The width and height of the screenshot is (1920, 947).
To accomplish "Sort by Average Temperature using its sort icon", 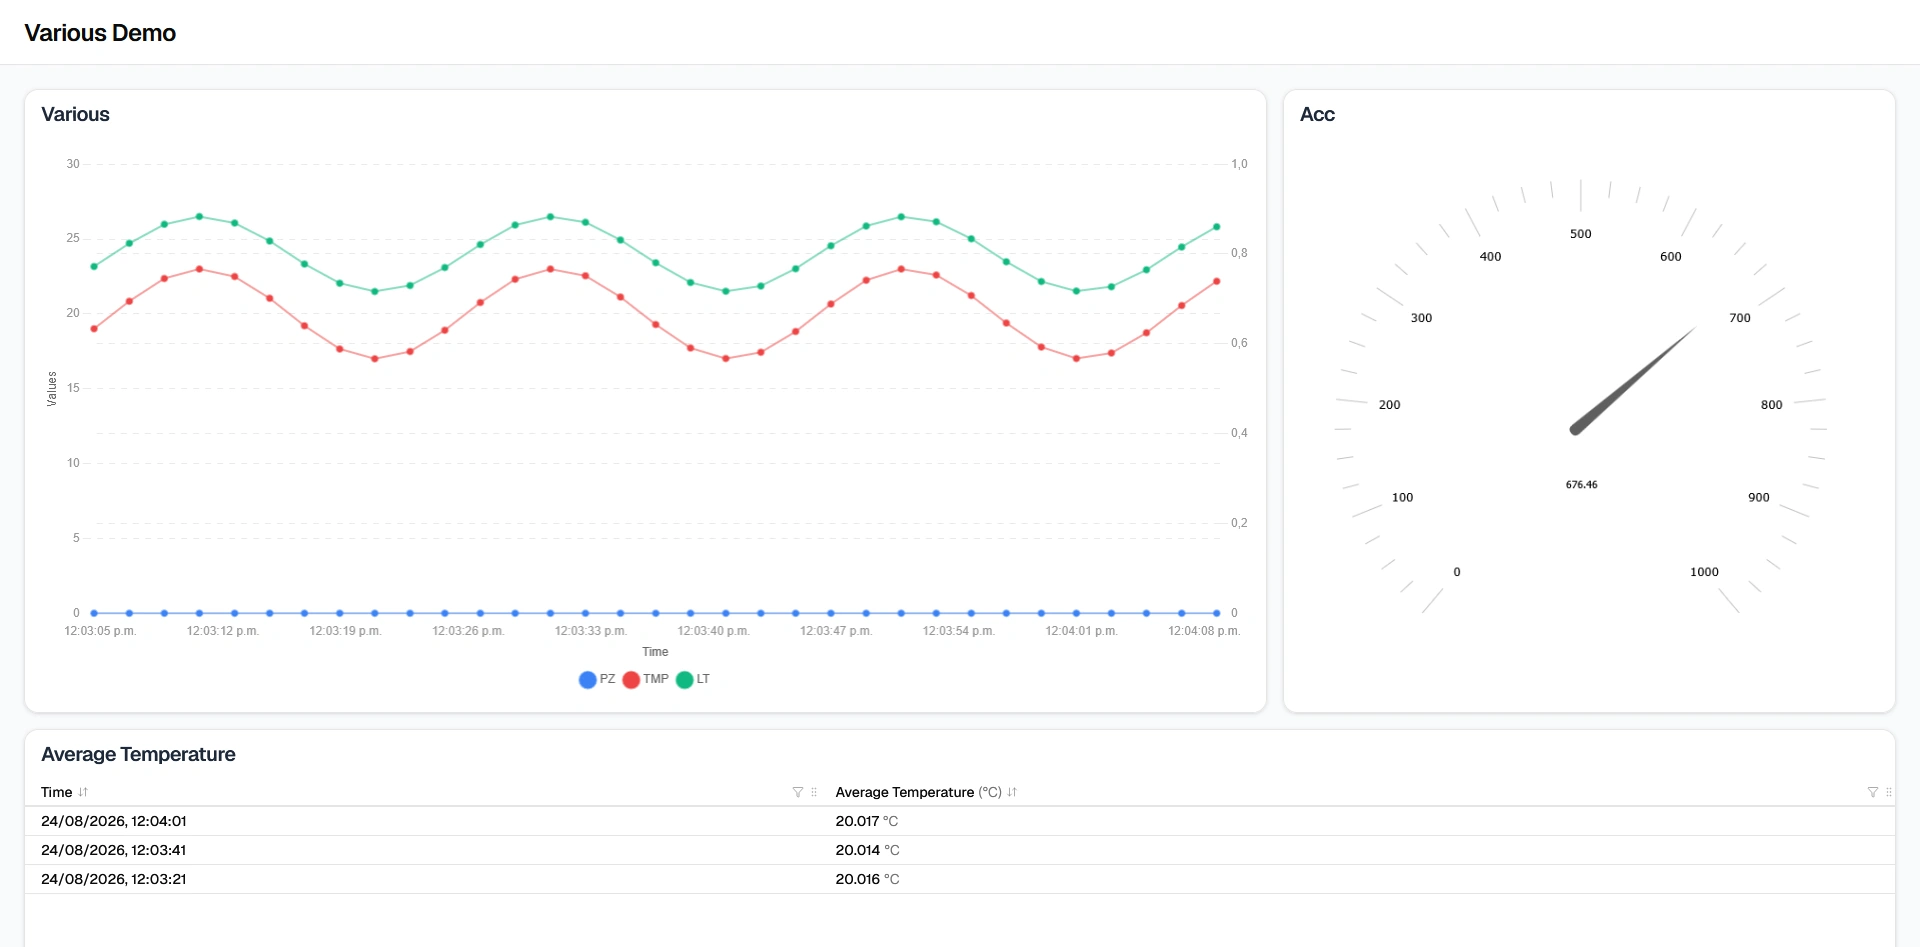I will 1012,792.
